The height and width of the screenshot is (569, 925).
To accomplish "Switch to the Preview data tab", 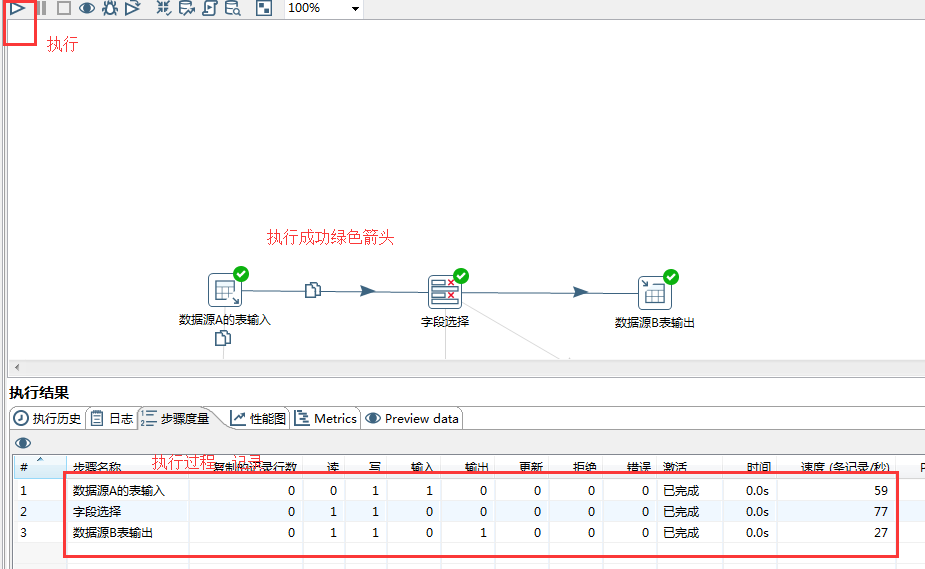I will (x=412, y=419).
